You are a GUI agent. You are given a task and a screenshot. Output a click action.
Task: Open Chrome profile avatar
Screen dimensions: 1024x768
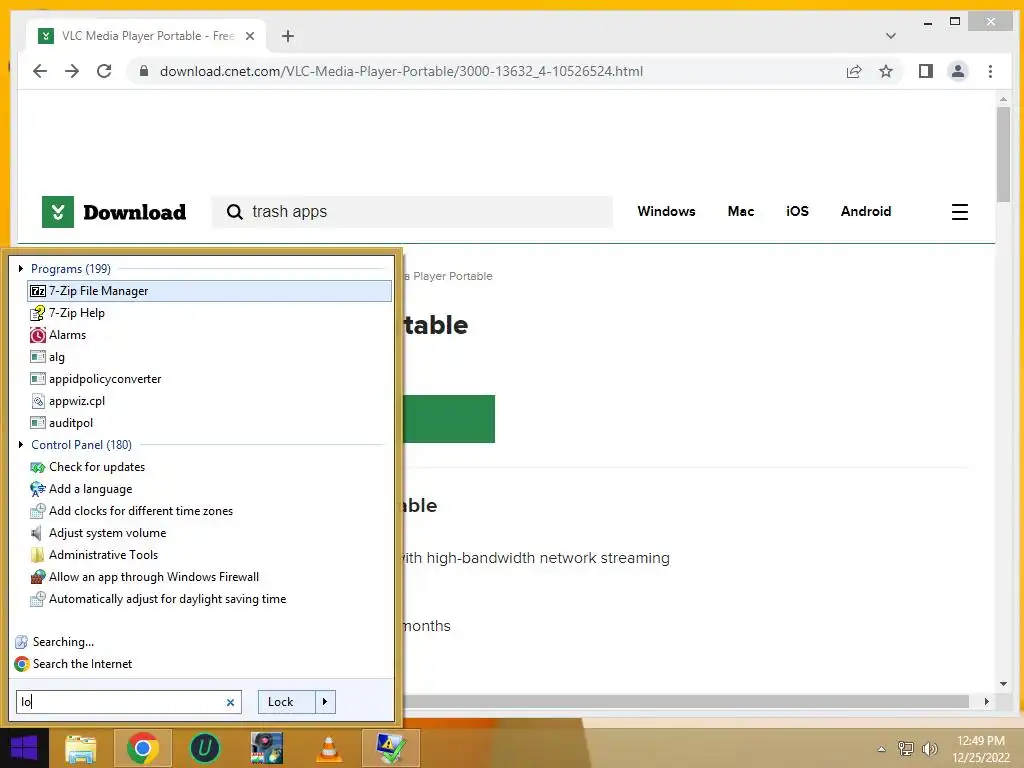point(957,71)
